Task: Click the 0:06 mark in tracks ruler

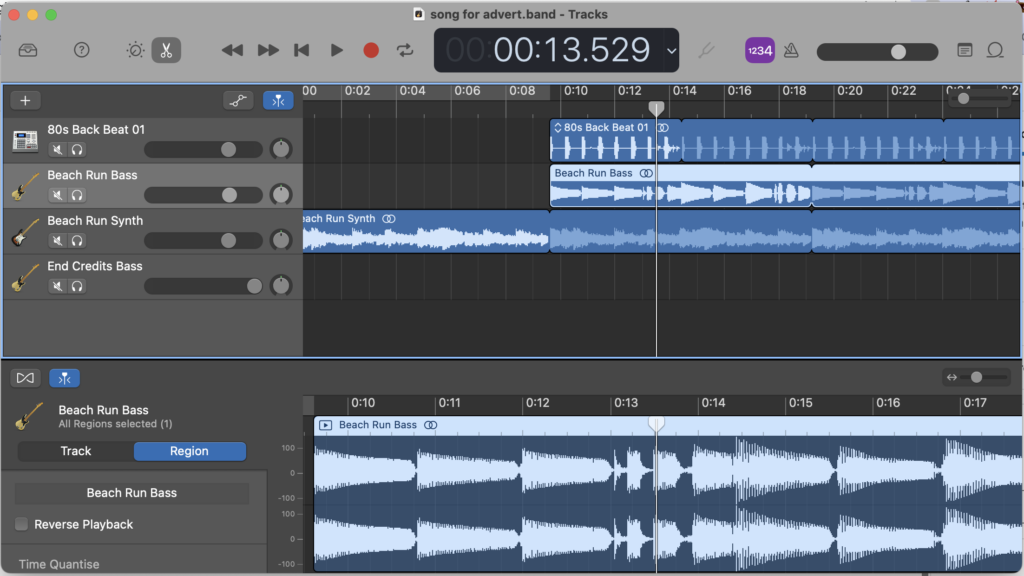Action: click(467, 91)
